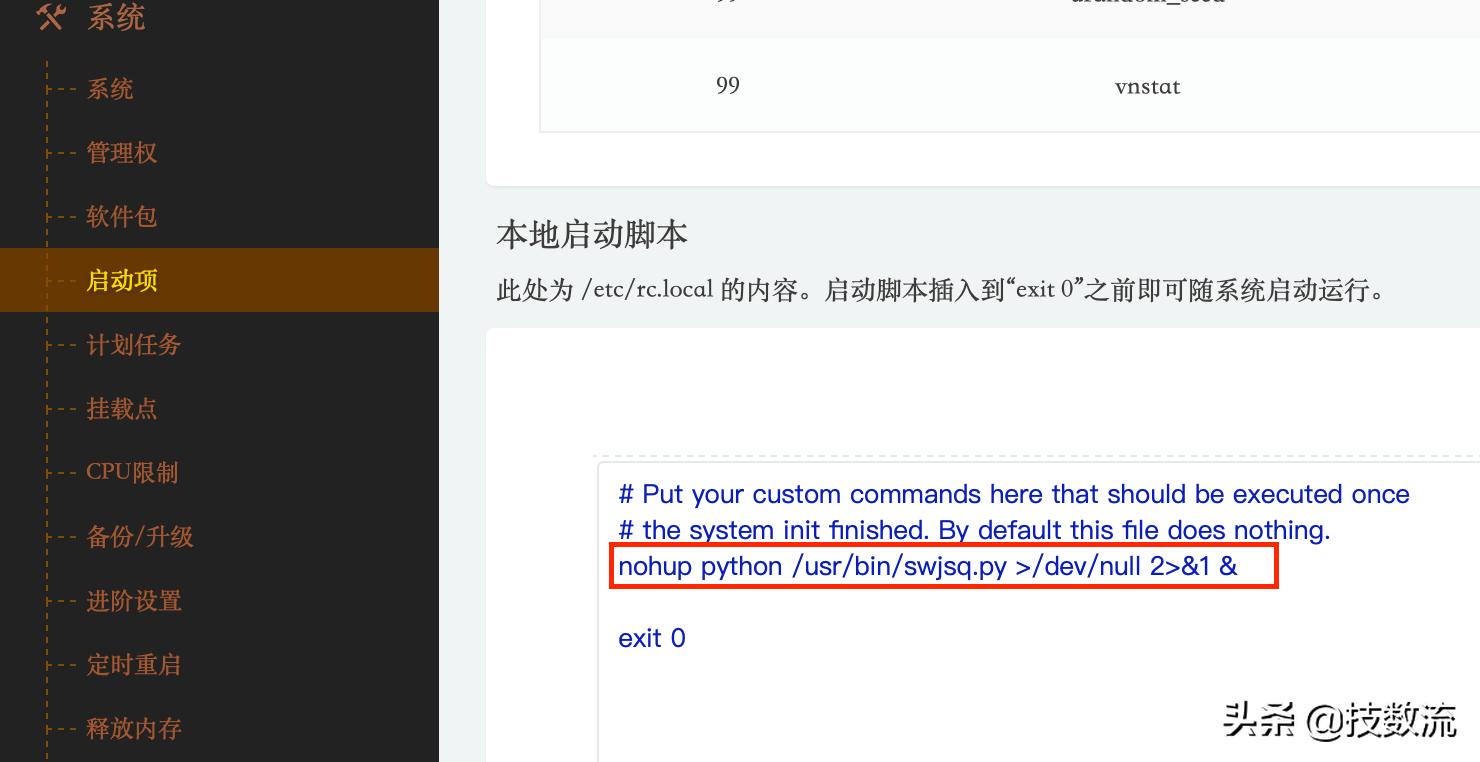Open the 计划任务 page
1480x762 pixels.
tap(134, 345)
